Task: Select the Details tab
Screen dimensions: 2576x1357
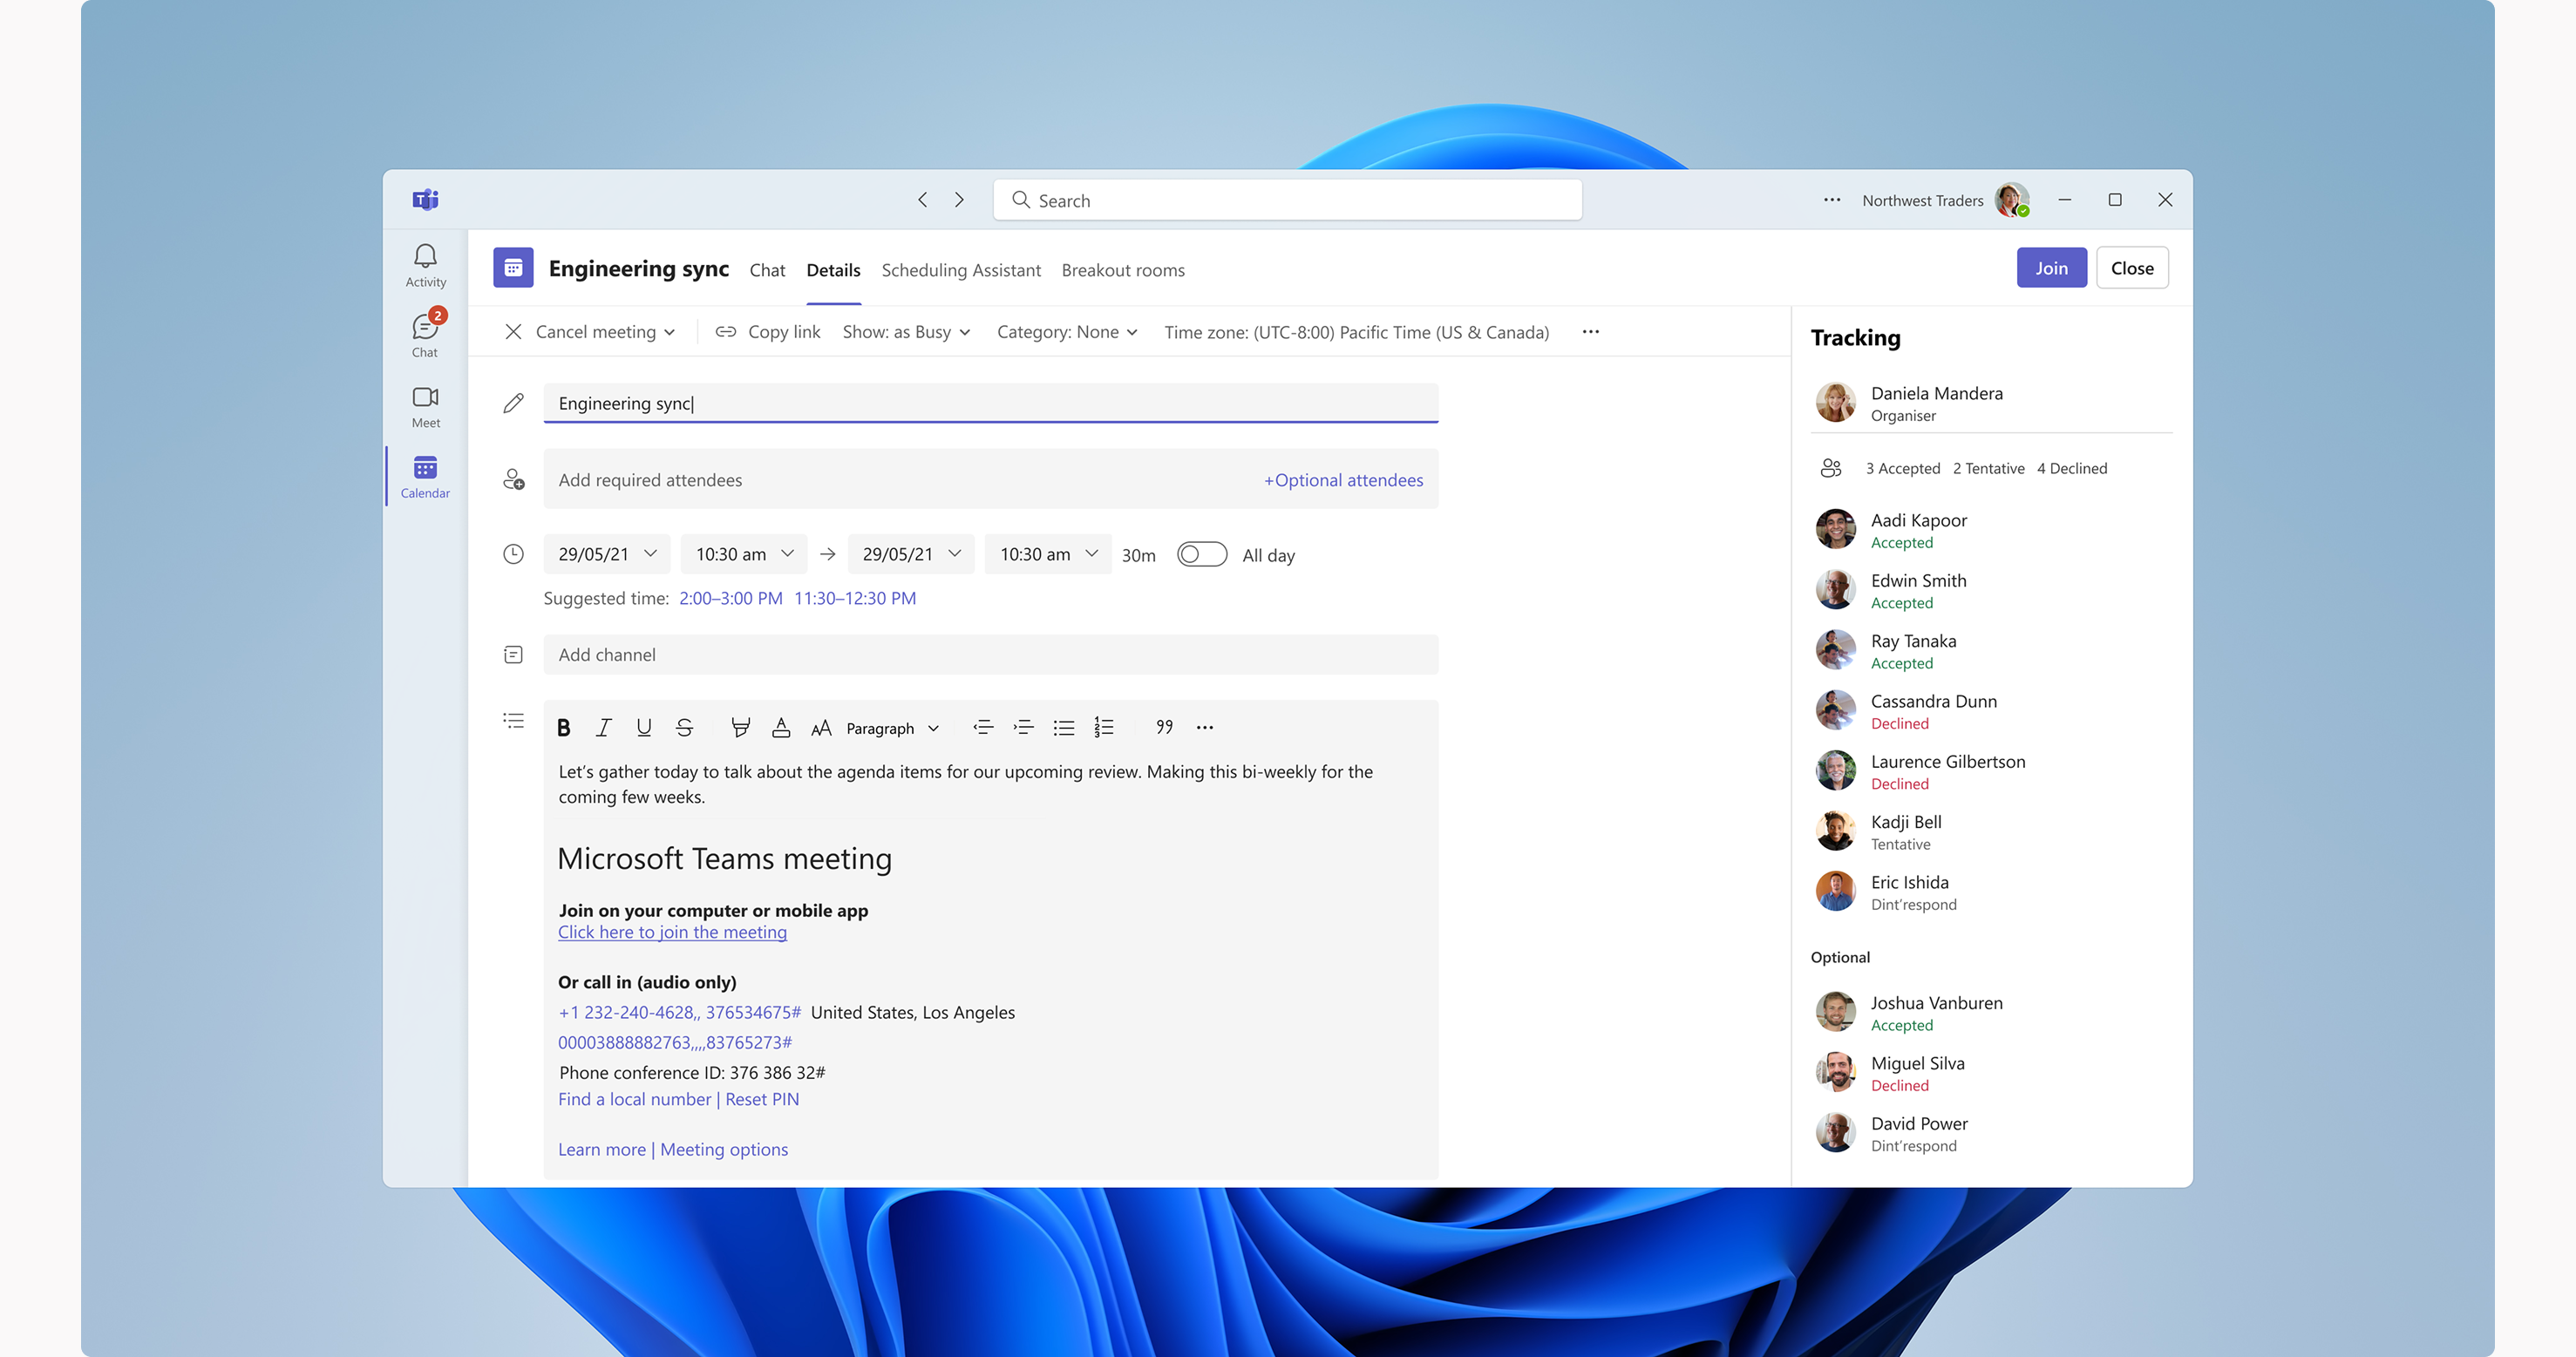Action: (833, 270)
